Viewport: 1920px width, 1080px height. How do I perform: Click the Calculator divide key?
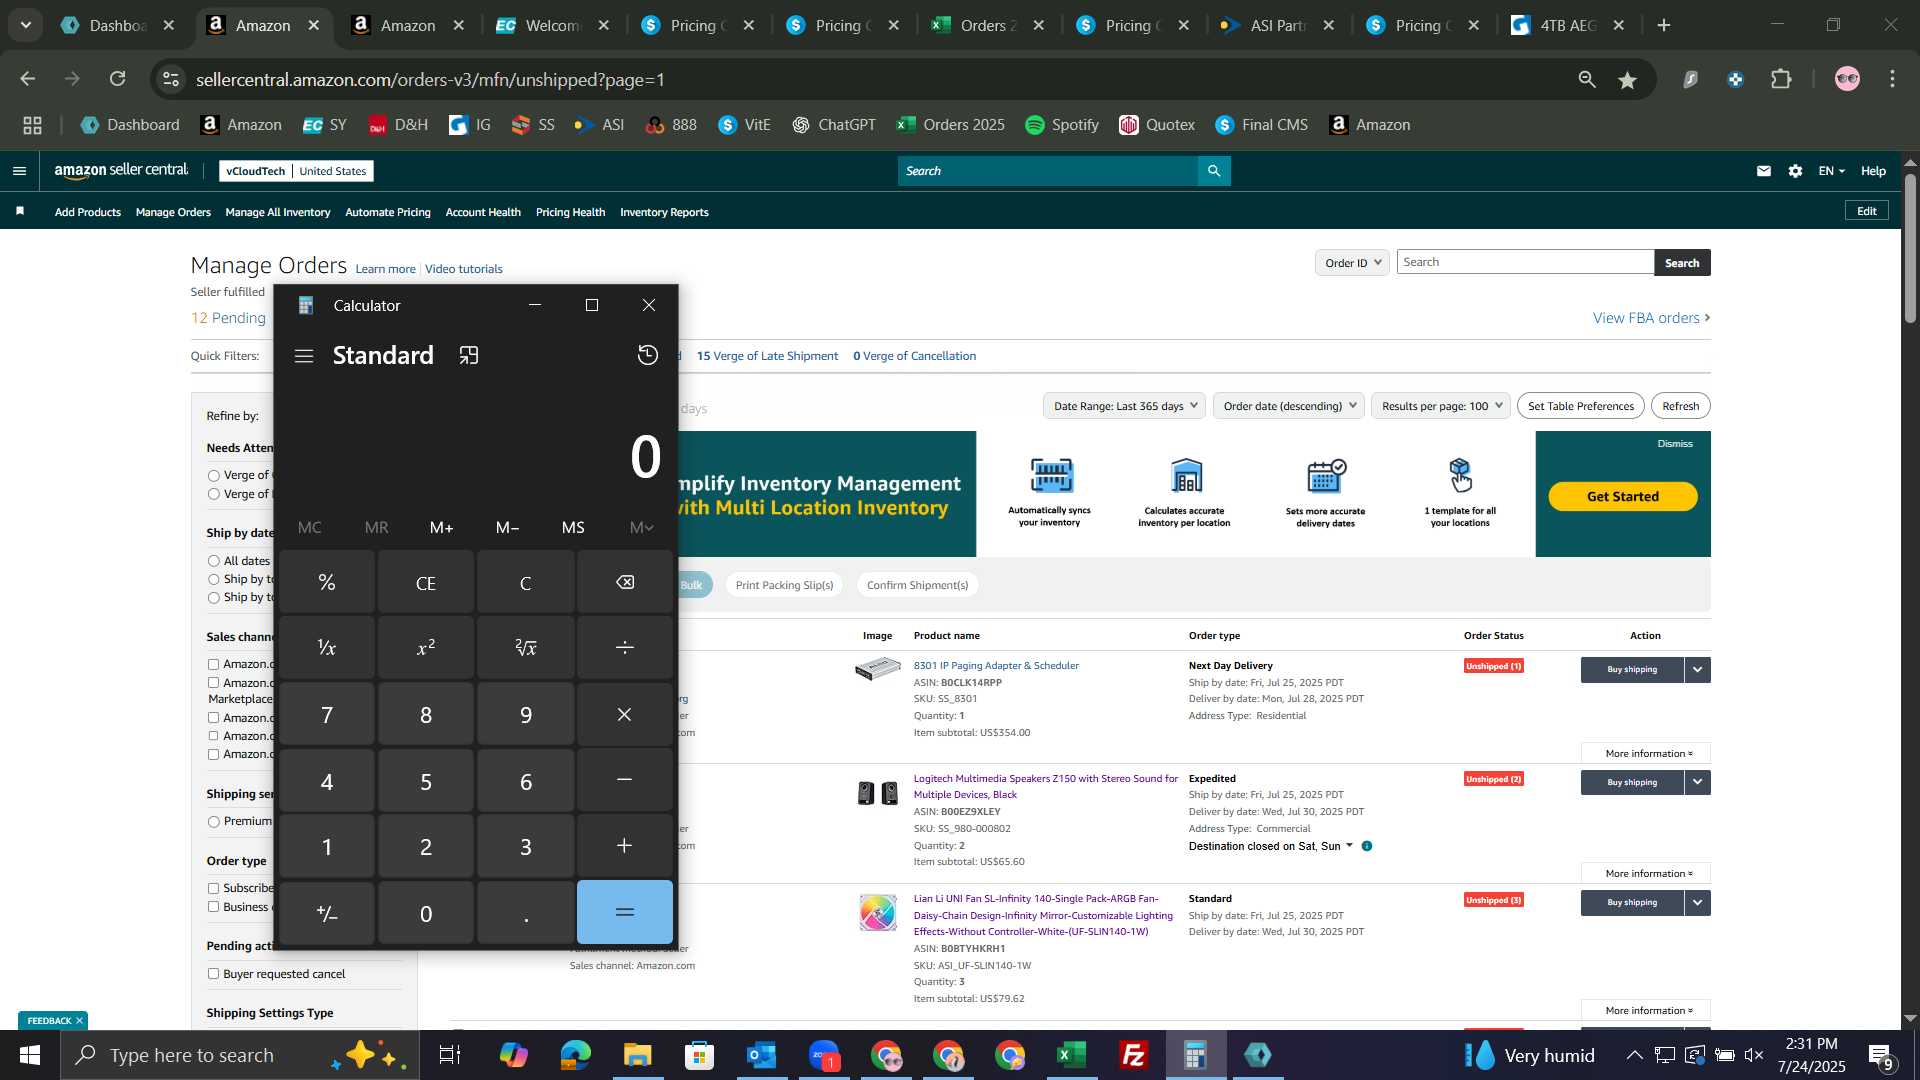click(x=625, y=648)
